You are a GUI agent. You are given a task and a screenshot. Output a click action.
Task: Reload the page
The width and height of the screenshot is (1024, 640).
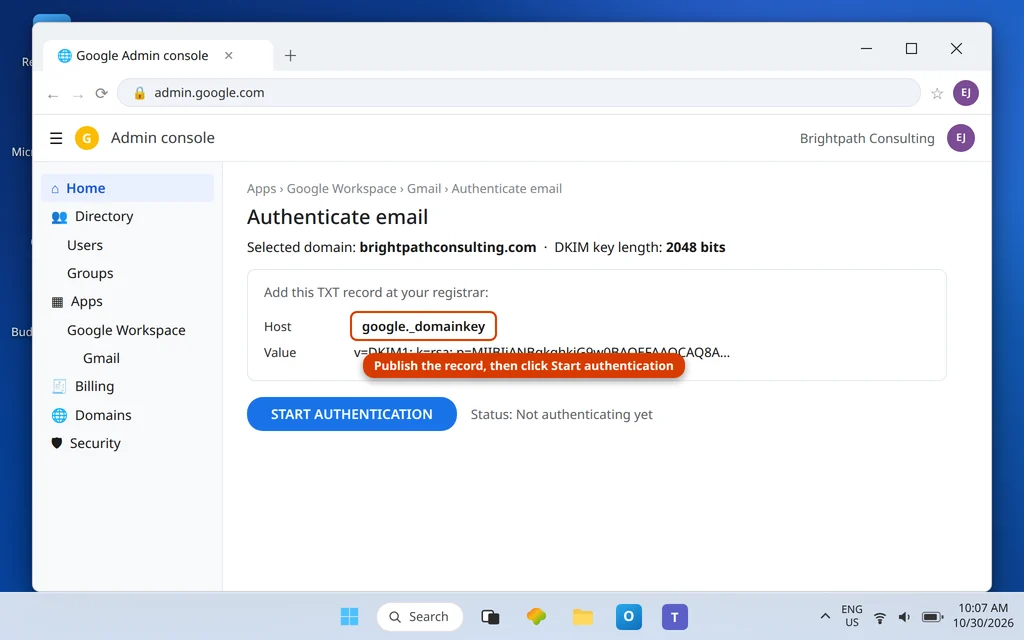[x=101, y=93]
